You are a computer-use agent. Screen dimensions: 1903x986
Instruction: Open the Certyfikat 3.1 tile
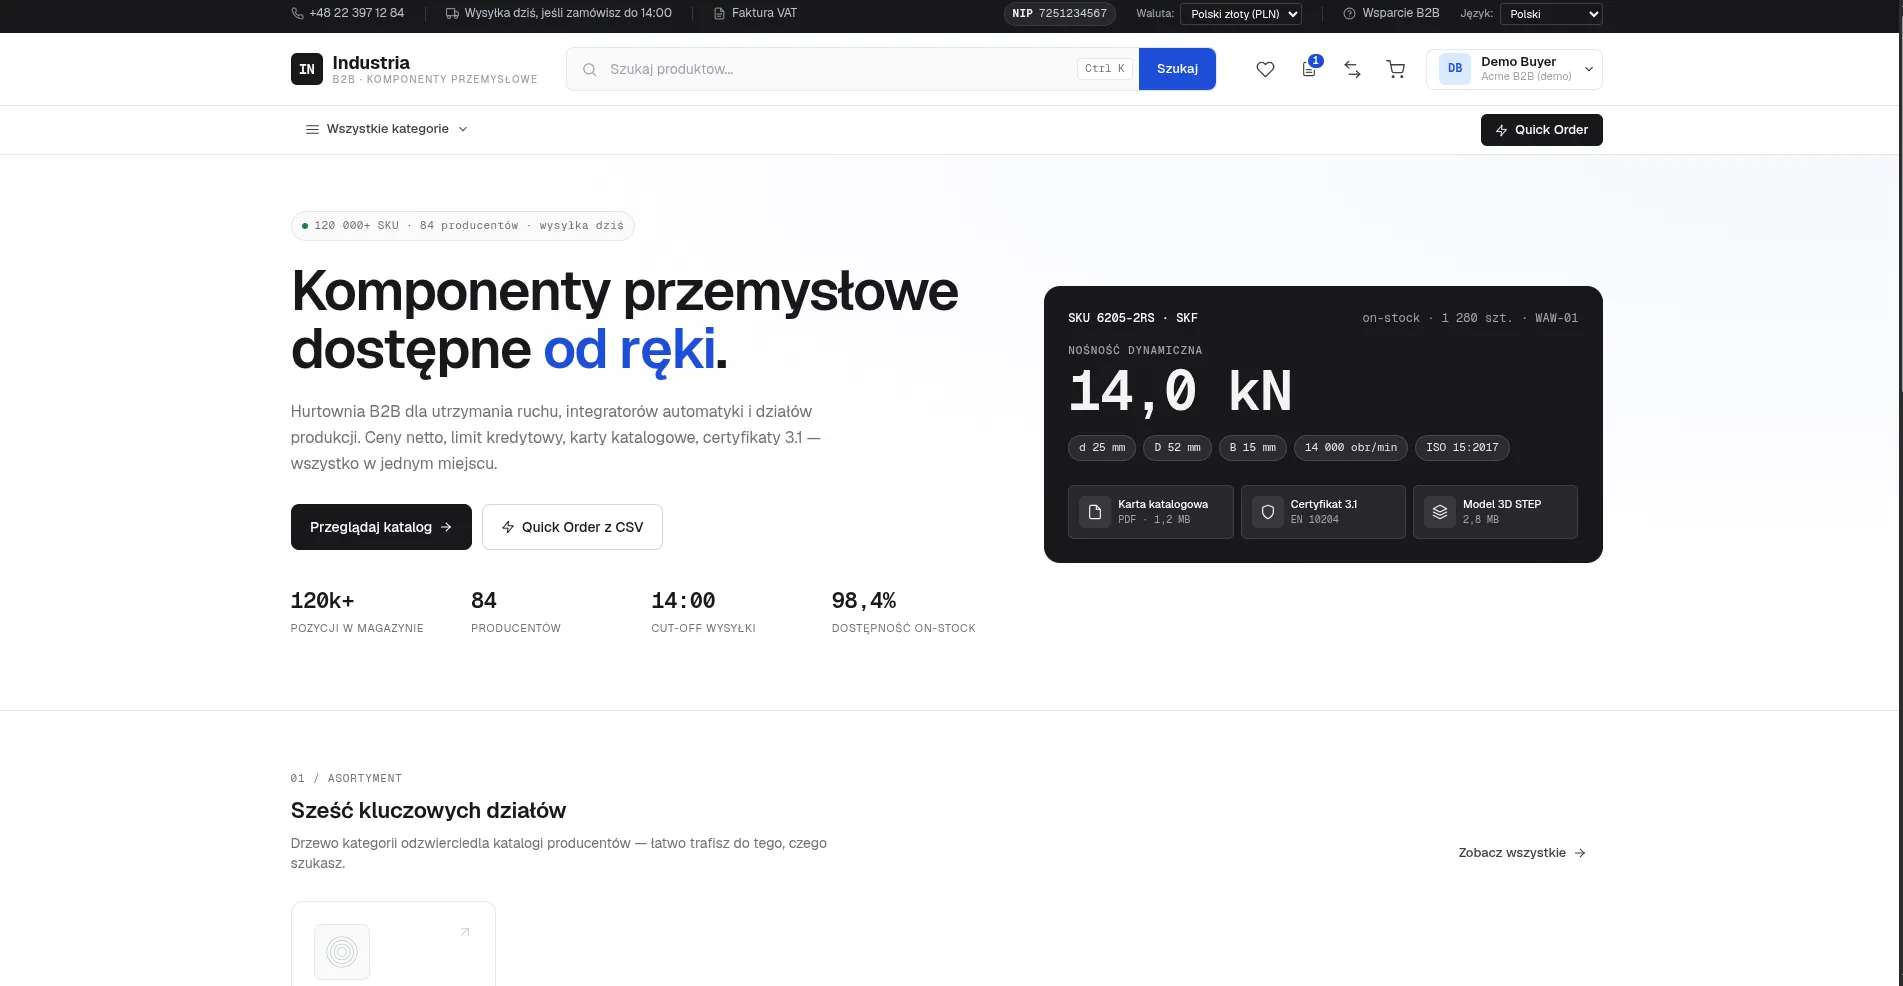(x=1323, y=512)
